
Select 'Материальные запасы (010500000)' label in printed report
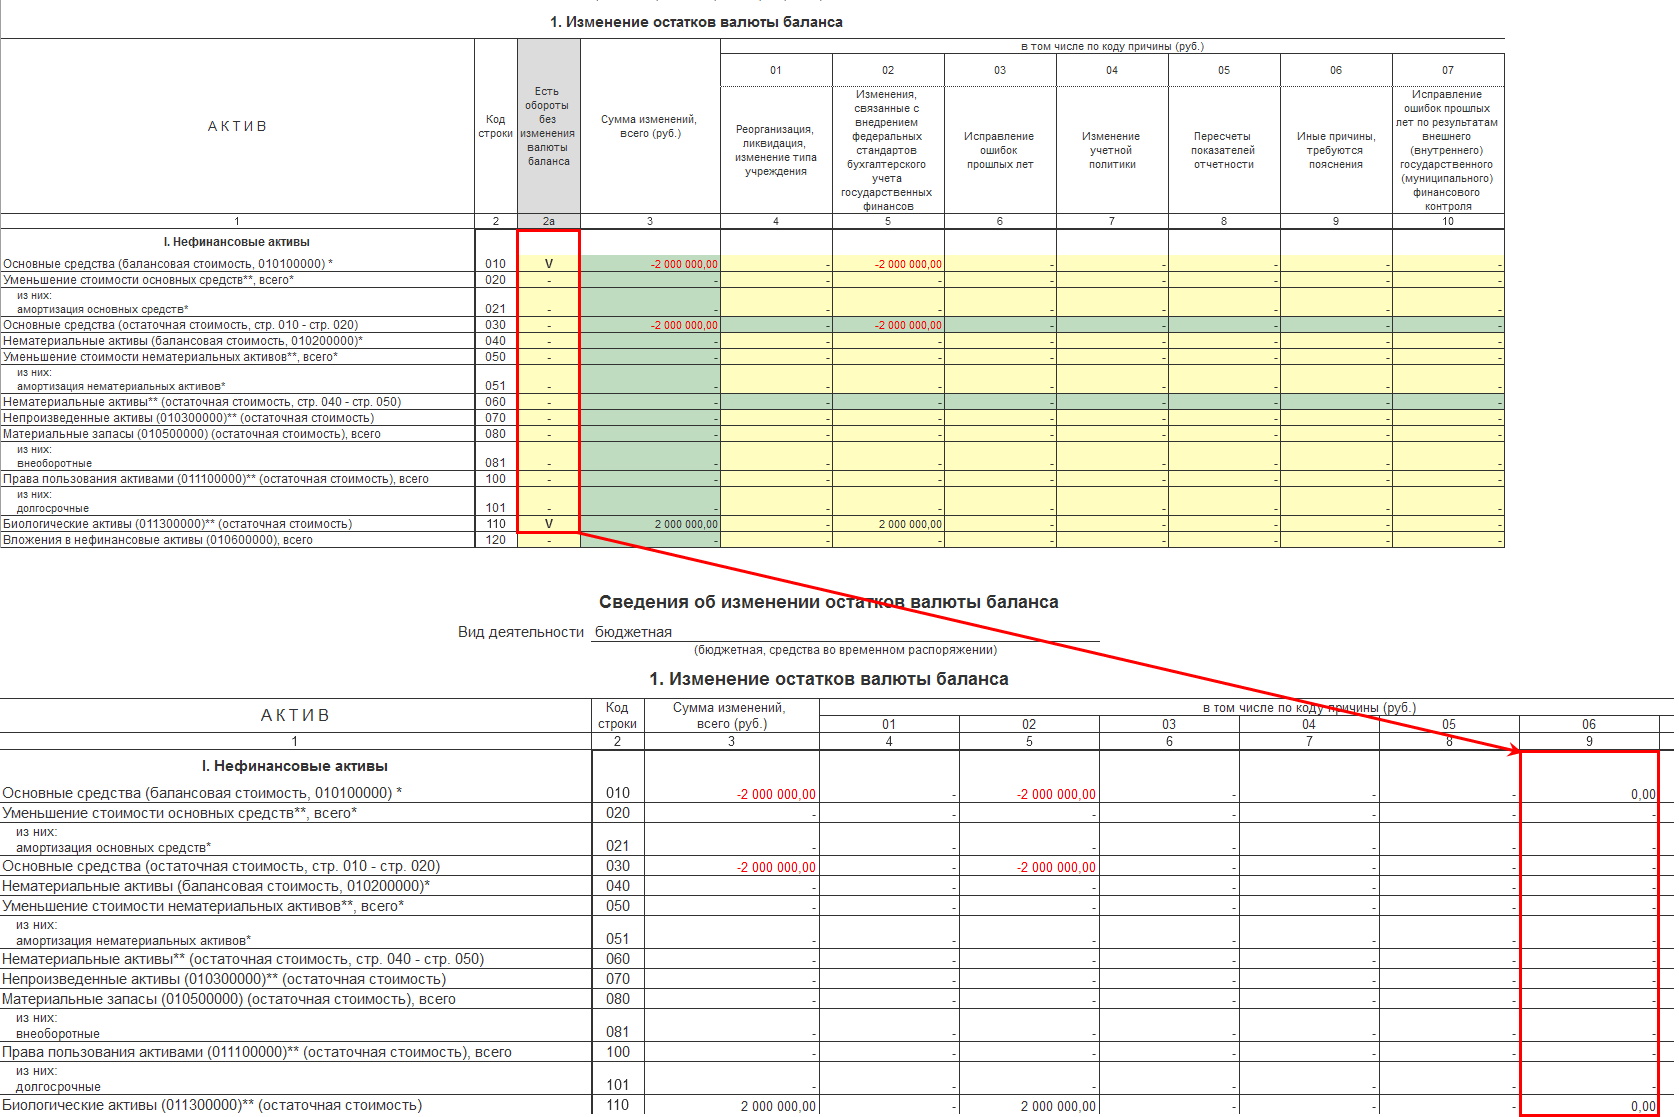[x=229, y=999]
